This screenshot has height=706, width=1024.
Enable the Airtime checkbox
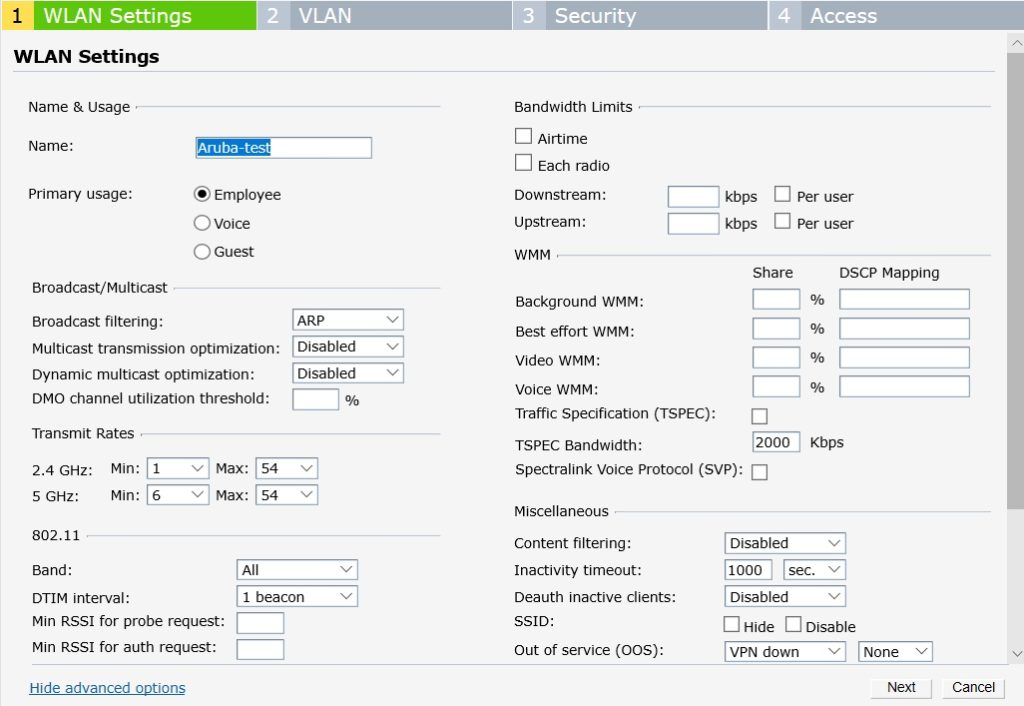pyautogui.click(x=523, y=136)
